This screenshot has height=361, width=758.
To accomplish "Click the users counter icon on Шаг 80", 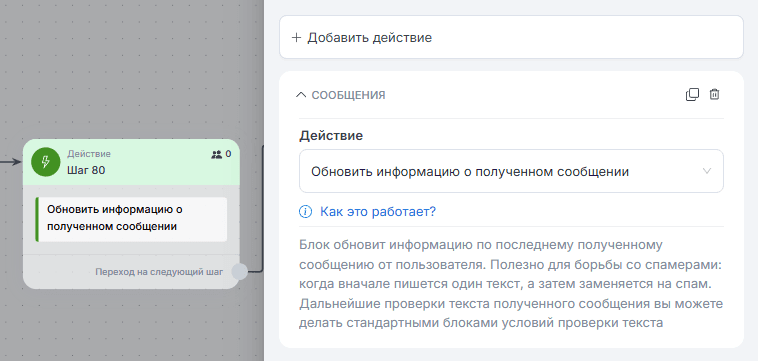I will 216,154.
